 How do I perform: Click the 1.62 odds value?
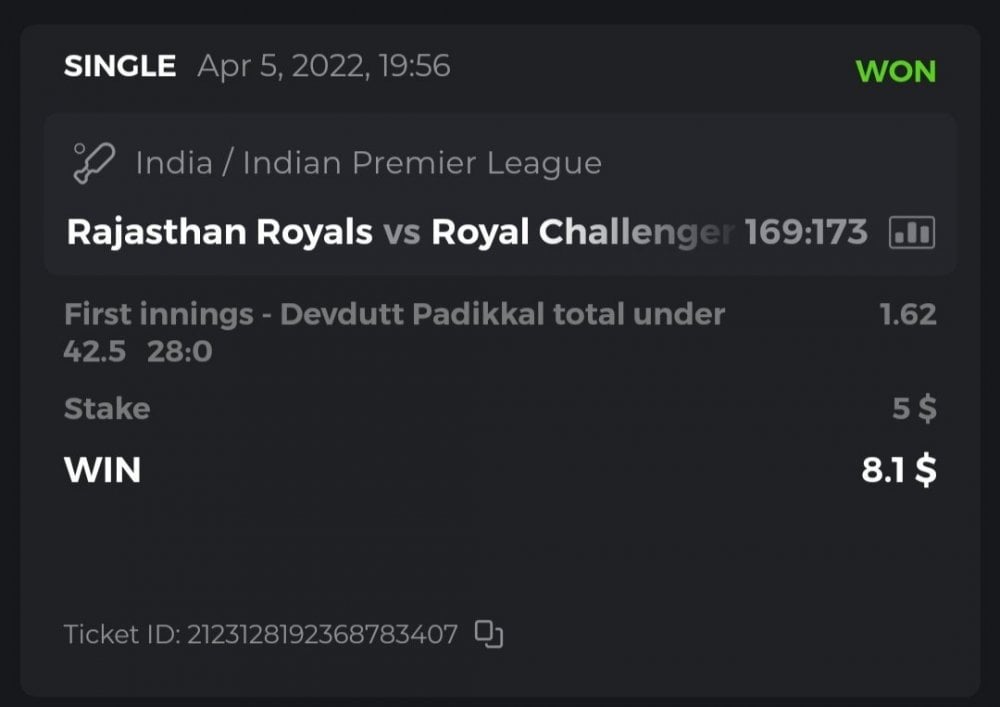click(x=907, y=315)
